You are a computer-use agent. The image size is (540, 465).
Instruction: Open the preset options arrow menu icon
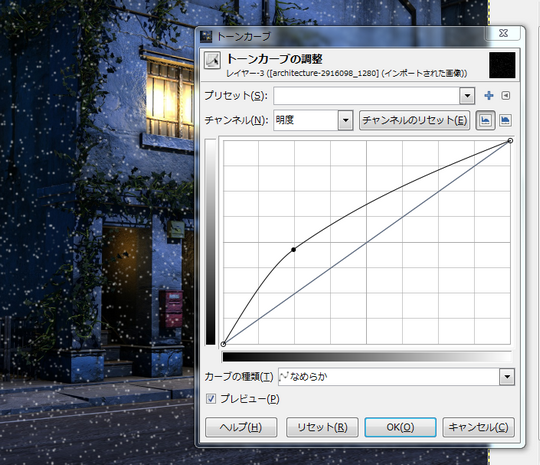(506, 95)
